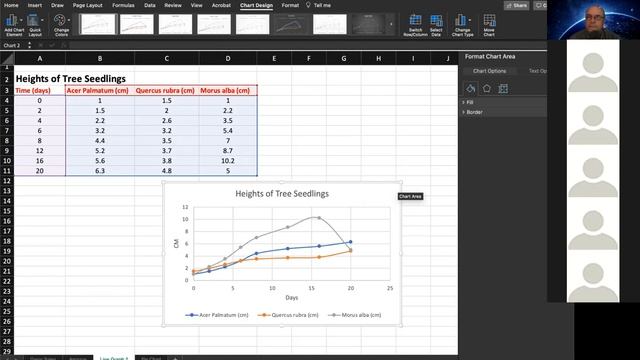The image size is (640, 360).
Task: Expand the chart styles gallery arrow
Action: pyautogui.click(x=391, y=24)
